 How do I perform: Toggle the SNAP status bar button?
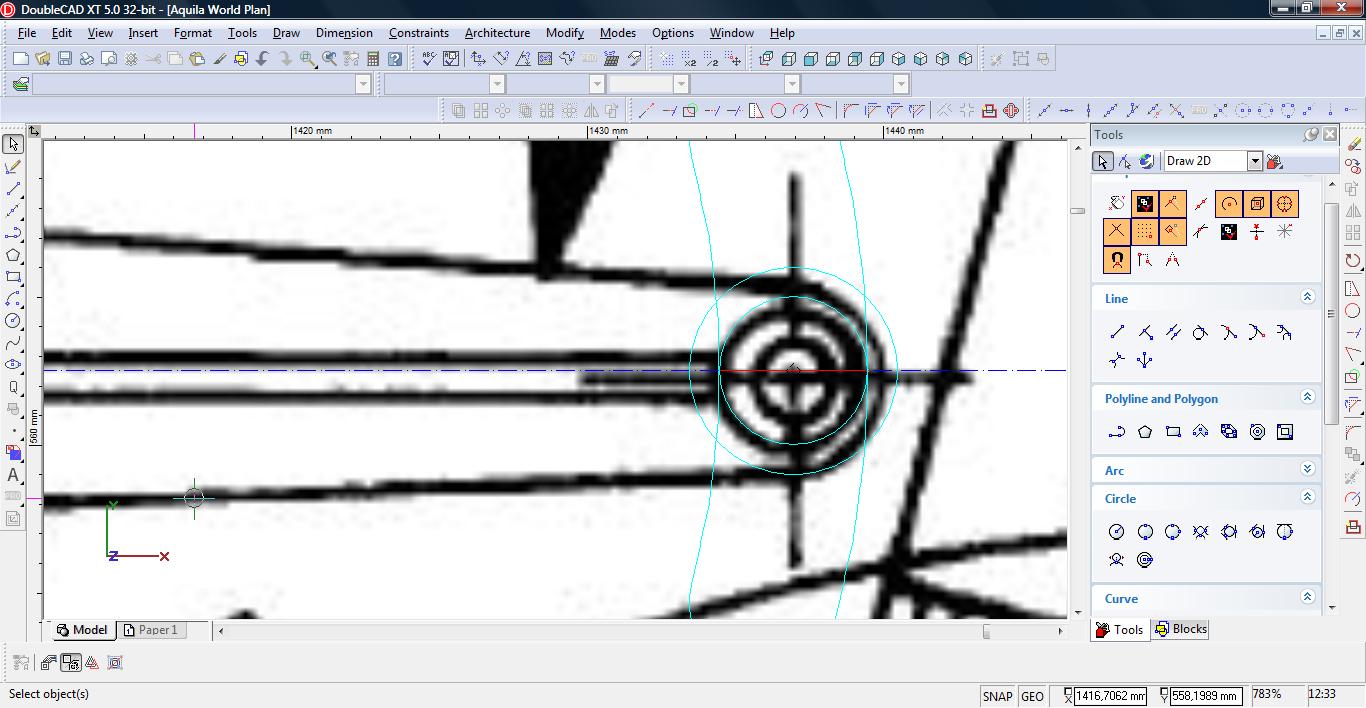997,696
